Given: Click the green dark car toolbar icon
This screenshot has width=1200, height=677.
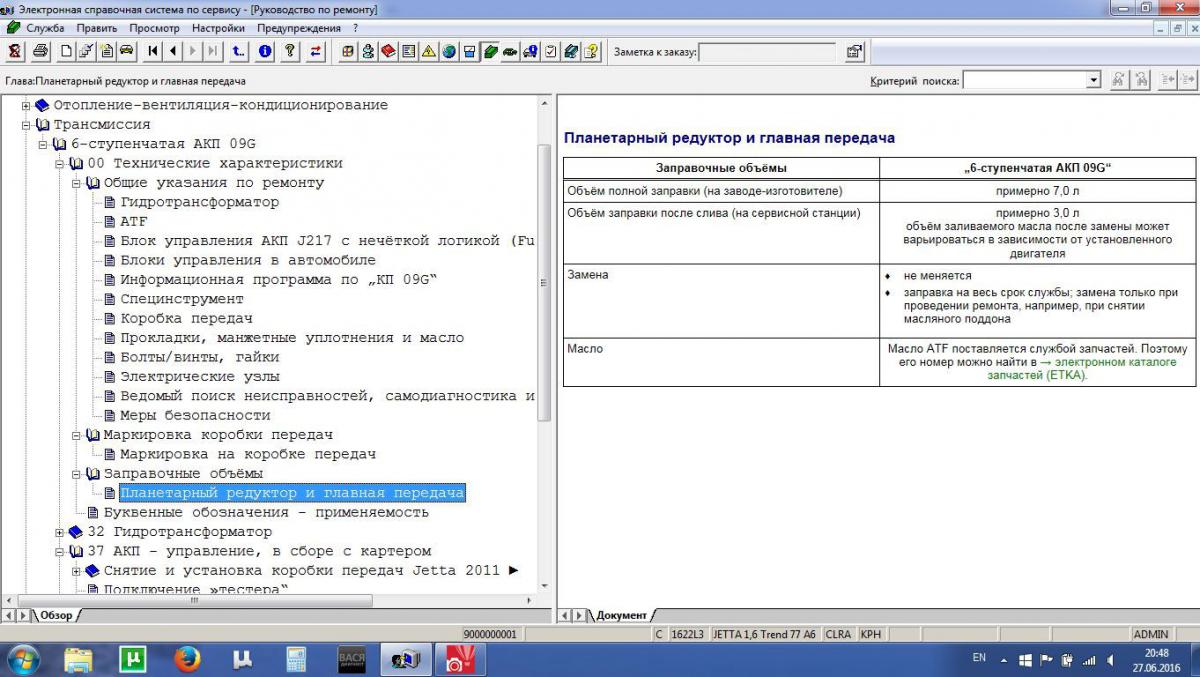Looking at the screenshot, I should [x=510, y=51].
